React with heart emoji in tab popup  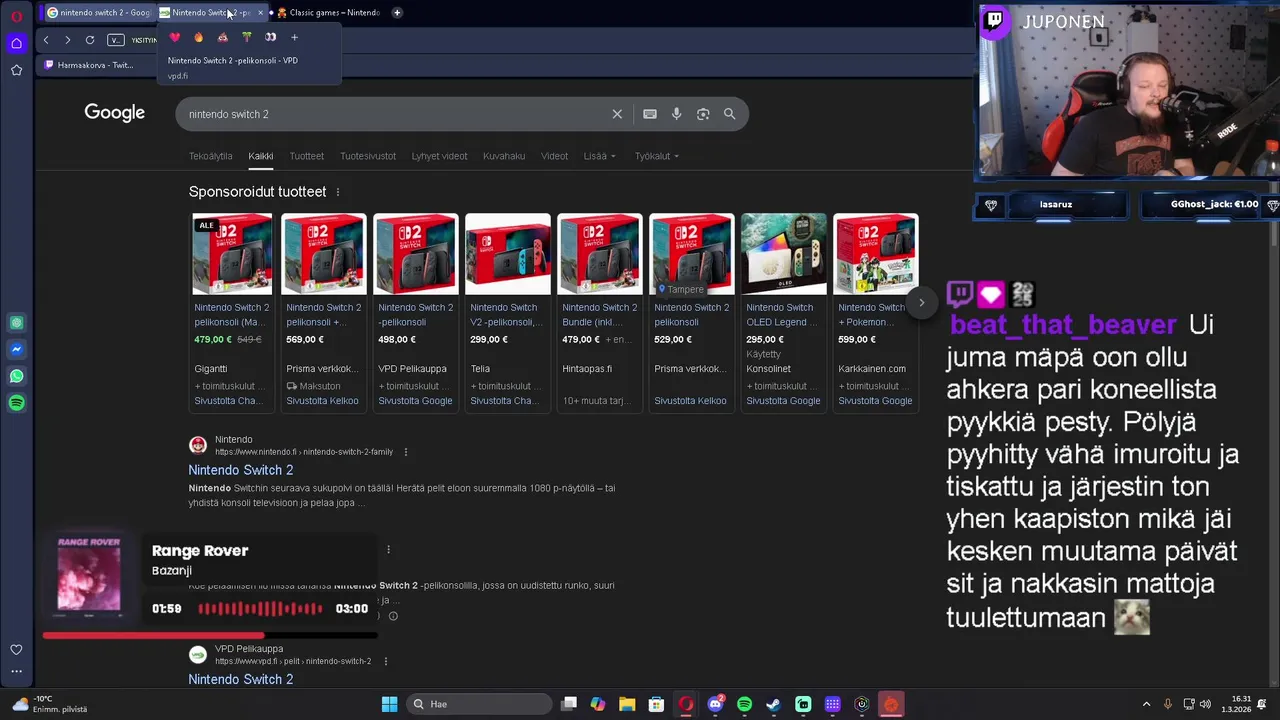click(175, 37)
